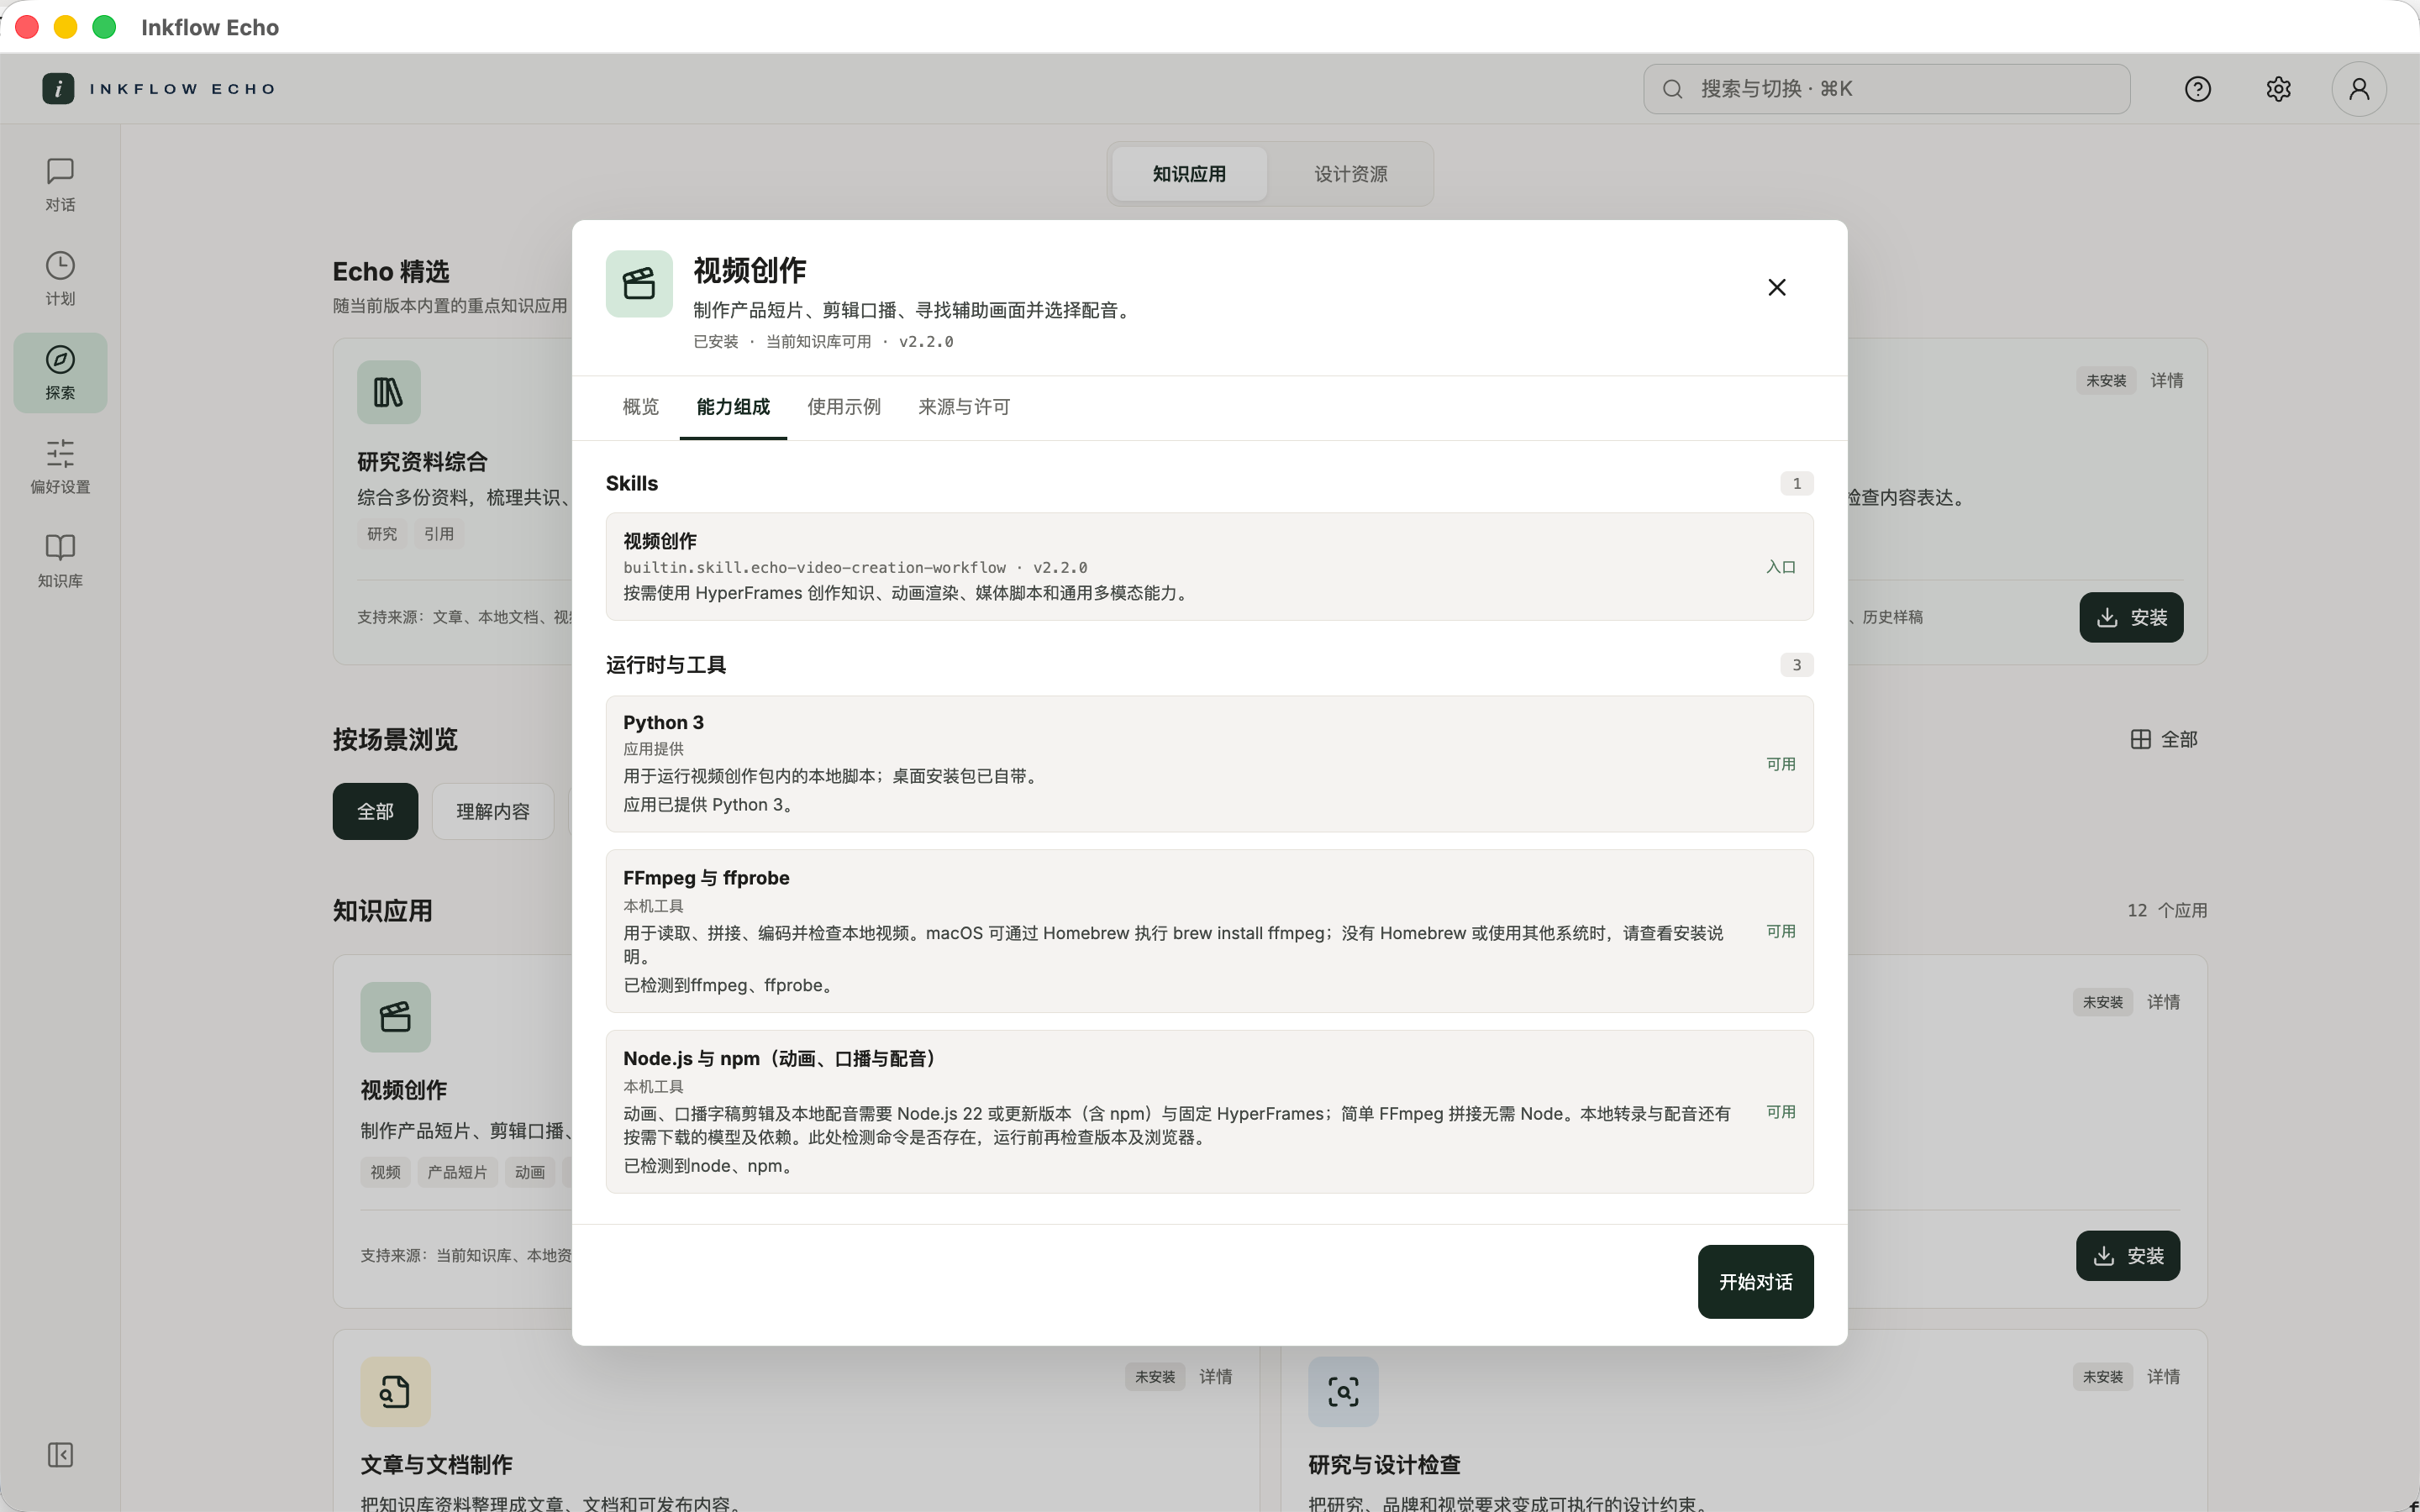Open the user profile avatar icon
2420x1512 pixels.
[x=2358, y=89]
